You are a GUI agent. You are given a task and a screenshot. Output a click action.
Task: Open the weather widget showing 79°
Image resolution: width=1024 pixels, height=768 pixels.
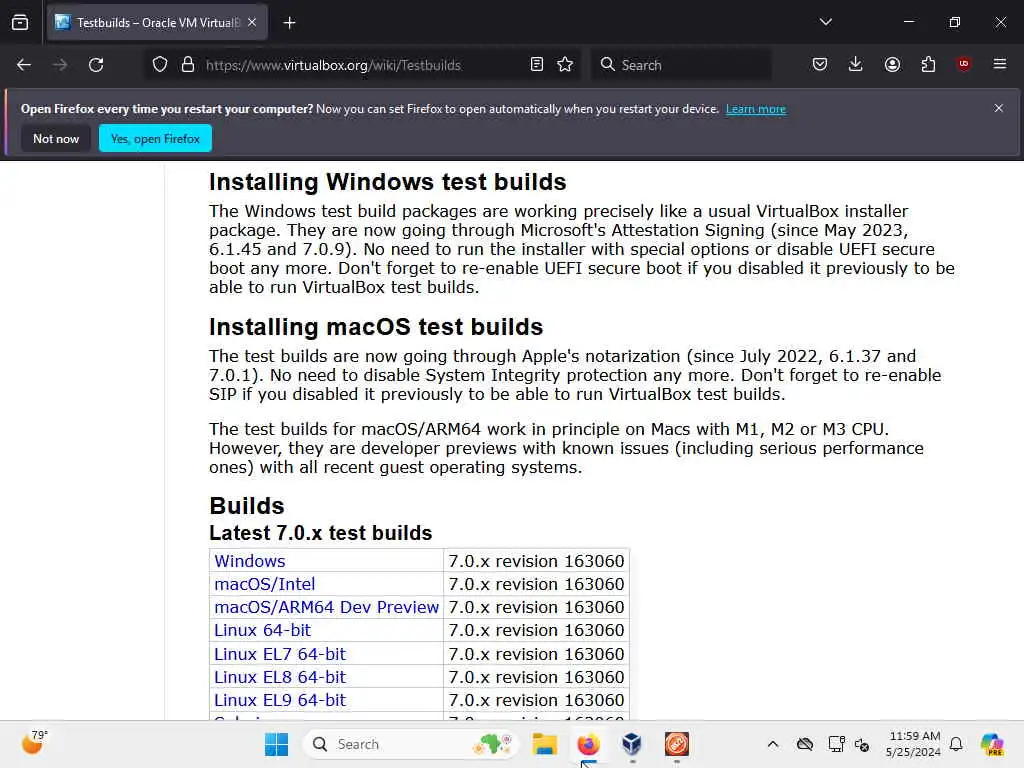click(34, 743)
